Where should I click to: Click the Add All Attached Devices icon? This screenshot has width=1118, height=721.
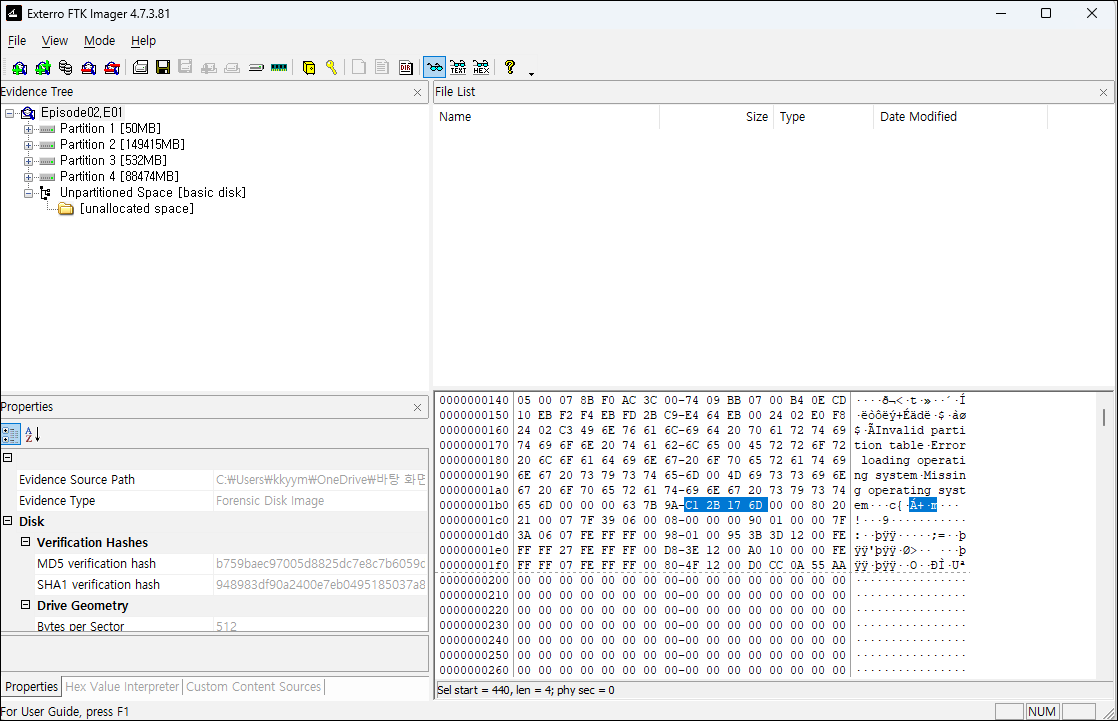[x=43, y=68]
